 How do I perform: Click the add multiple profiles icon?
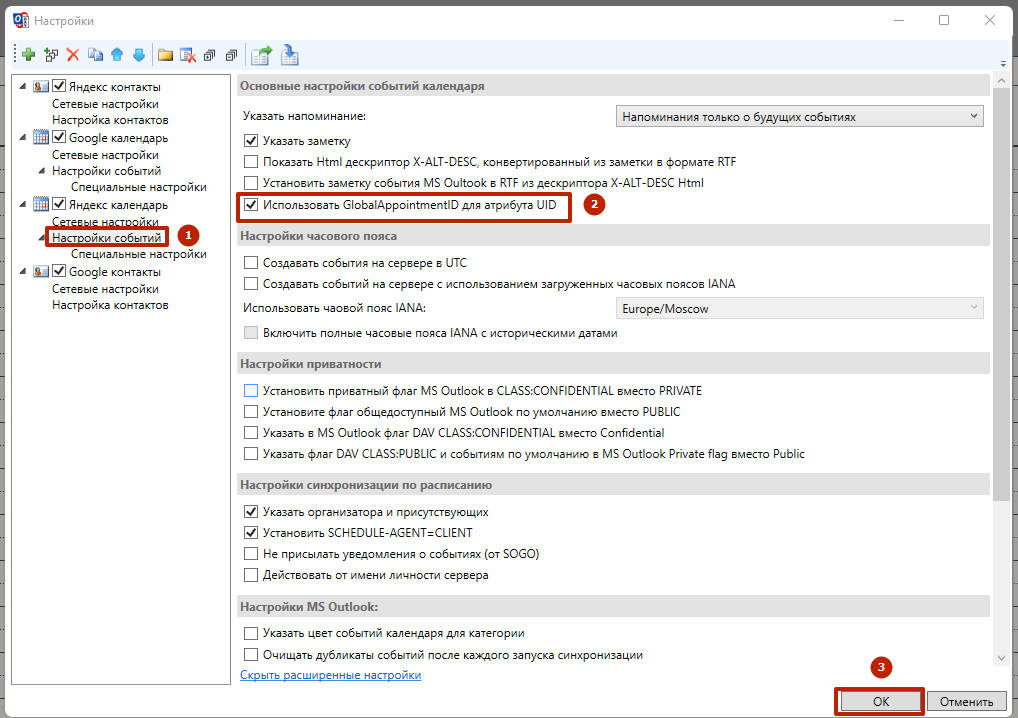pyautogui.click(x=51, y=55)
